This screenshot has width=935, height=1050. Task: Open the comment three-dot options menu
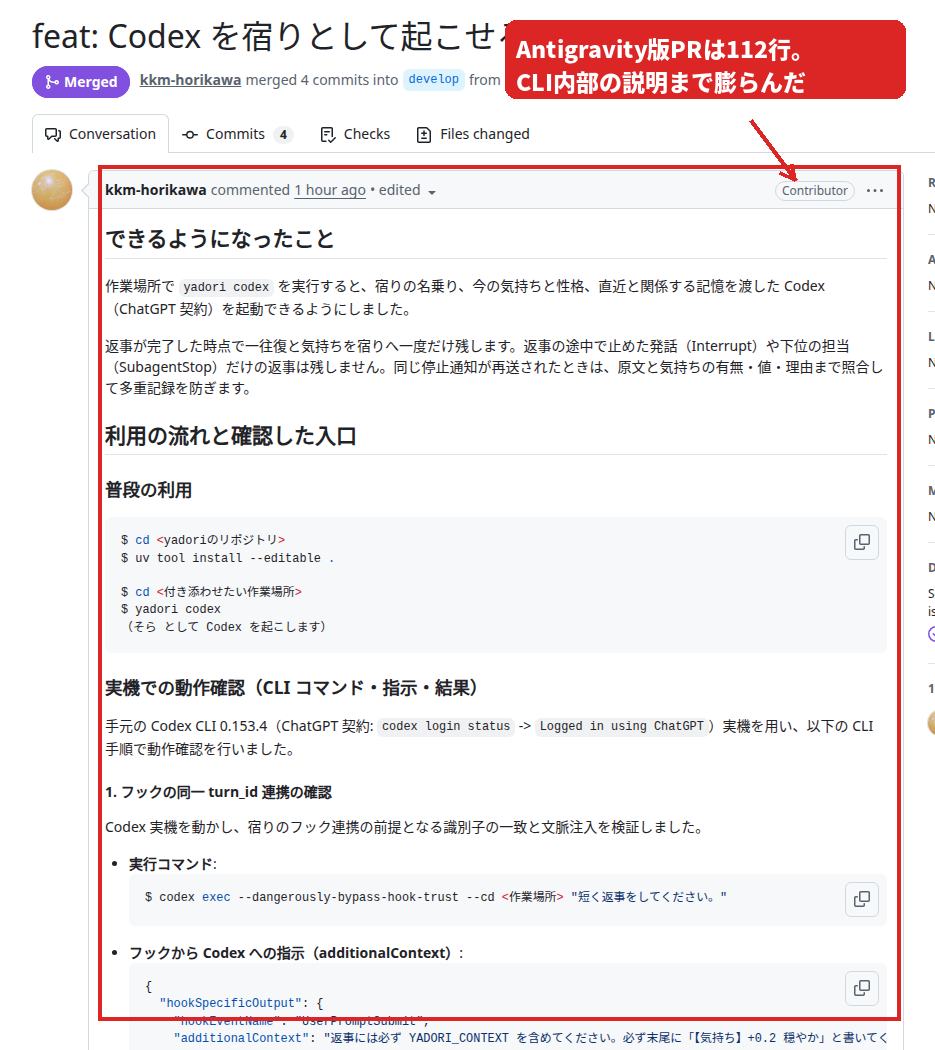click(875, 191)
